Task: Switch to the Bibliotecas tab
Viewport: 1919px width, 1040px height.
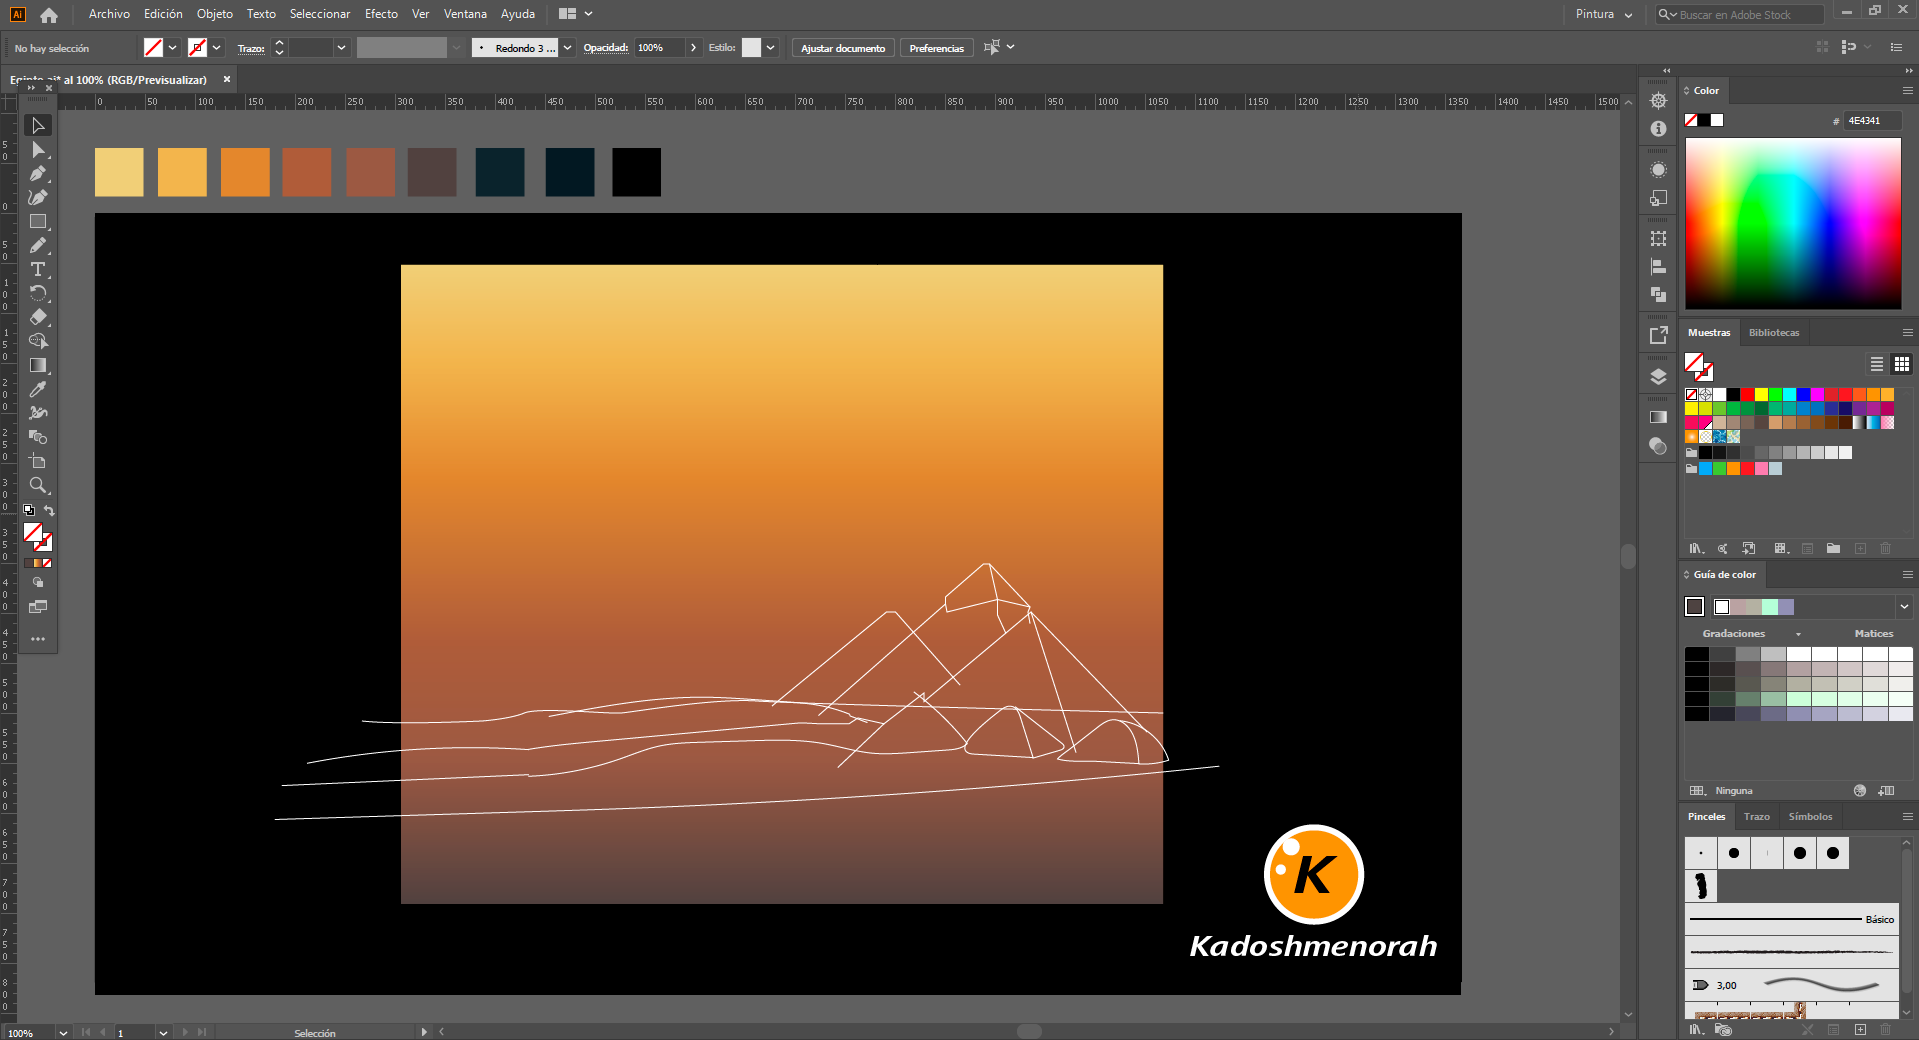Action: 1774,333
